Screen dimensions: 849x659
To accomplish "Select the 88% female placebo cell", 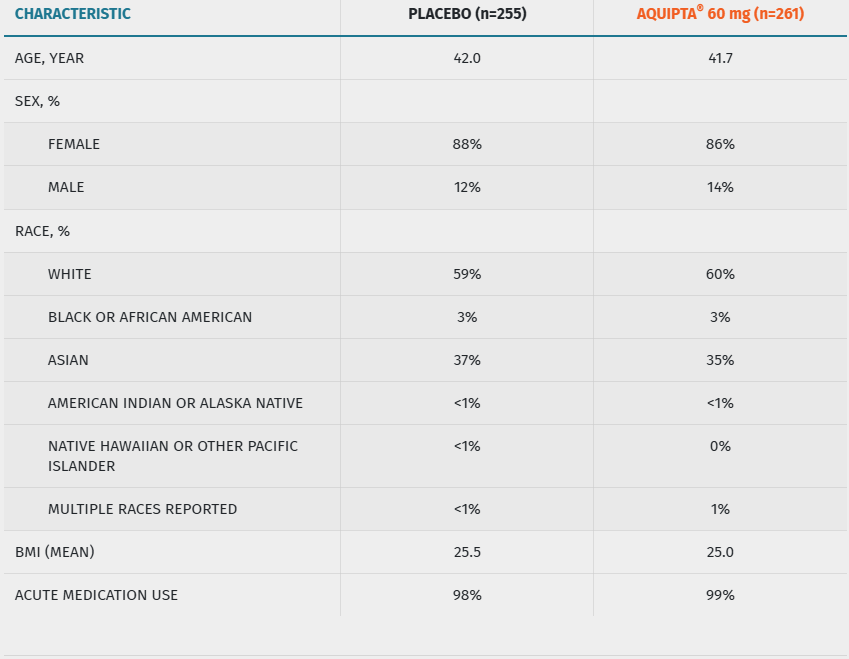I will pos(467,144).
